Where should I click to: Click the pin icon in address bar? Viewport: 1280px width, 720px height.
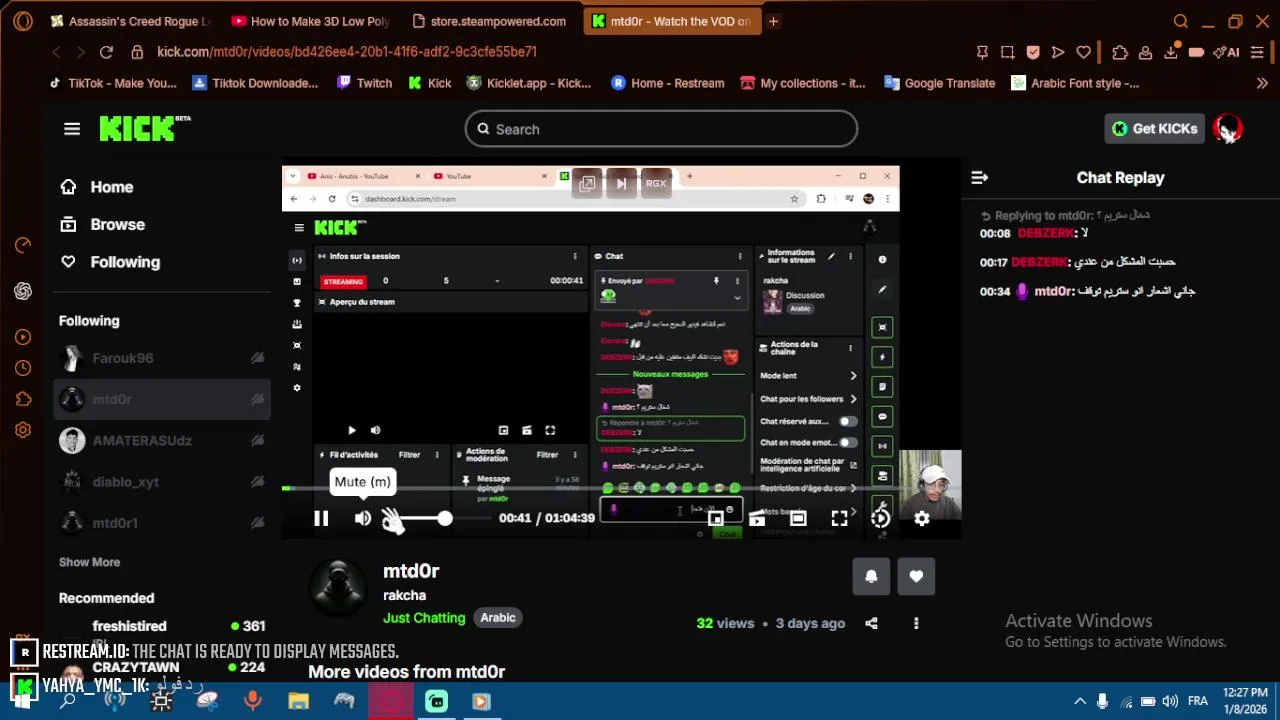(x=982, y=52)
